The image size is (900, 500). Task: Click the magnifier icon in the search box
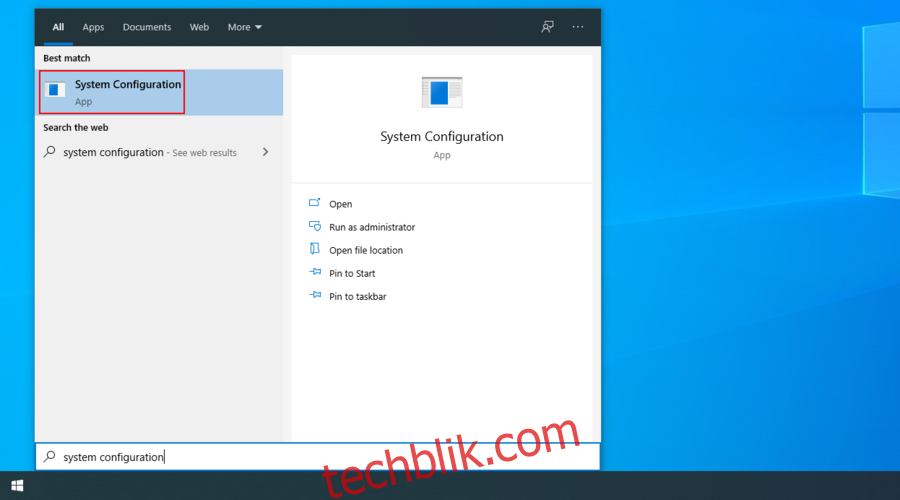[x=50, y=456]
